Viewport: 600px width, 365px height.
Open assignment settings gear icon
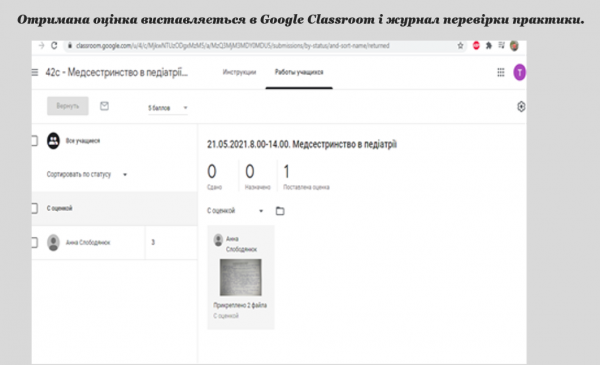tap(521, 106)
